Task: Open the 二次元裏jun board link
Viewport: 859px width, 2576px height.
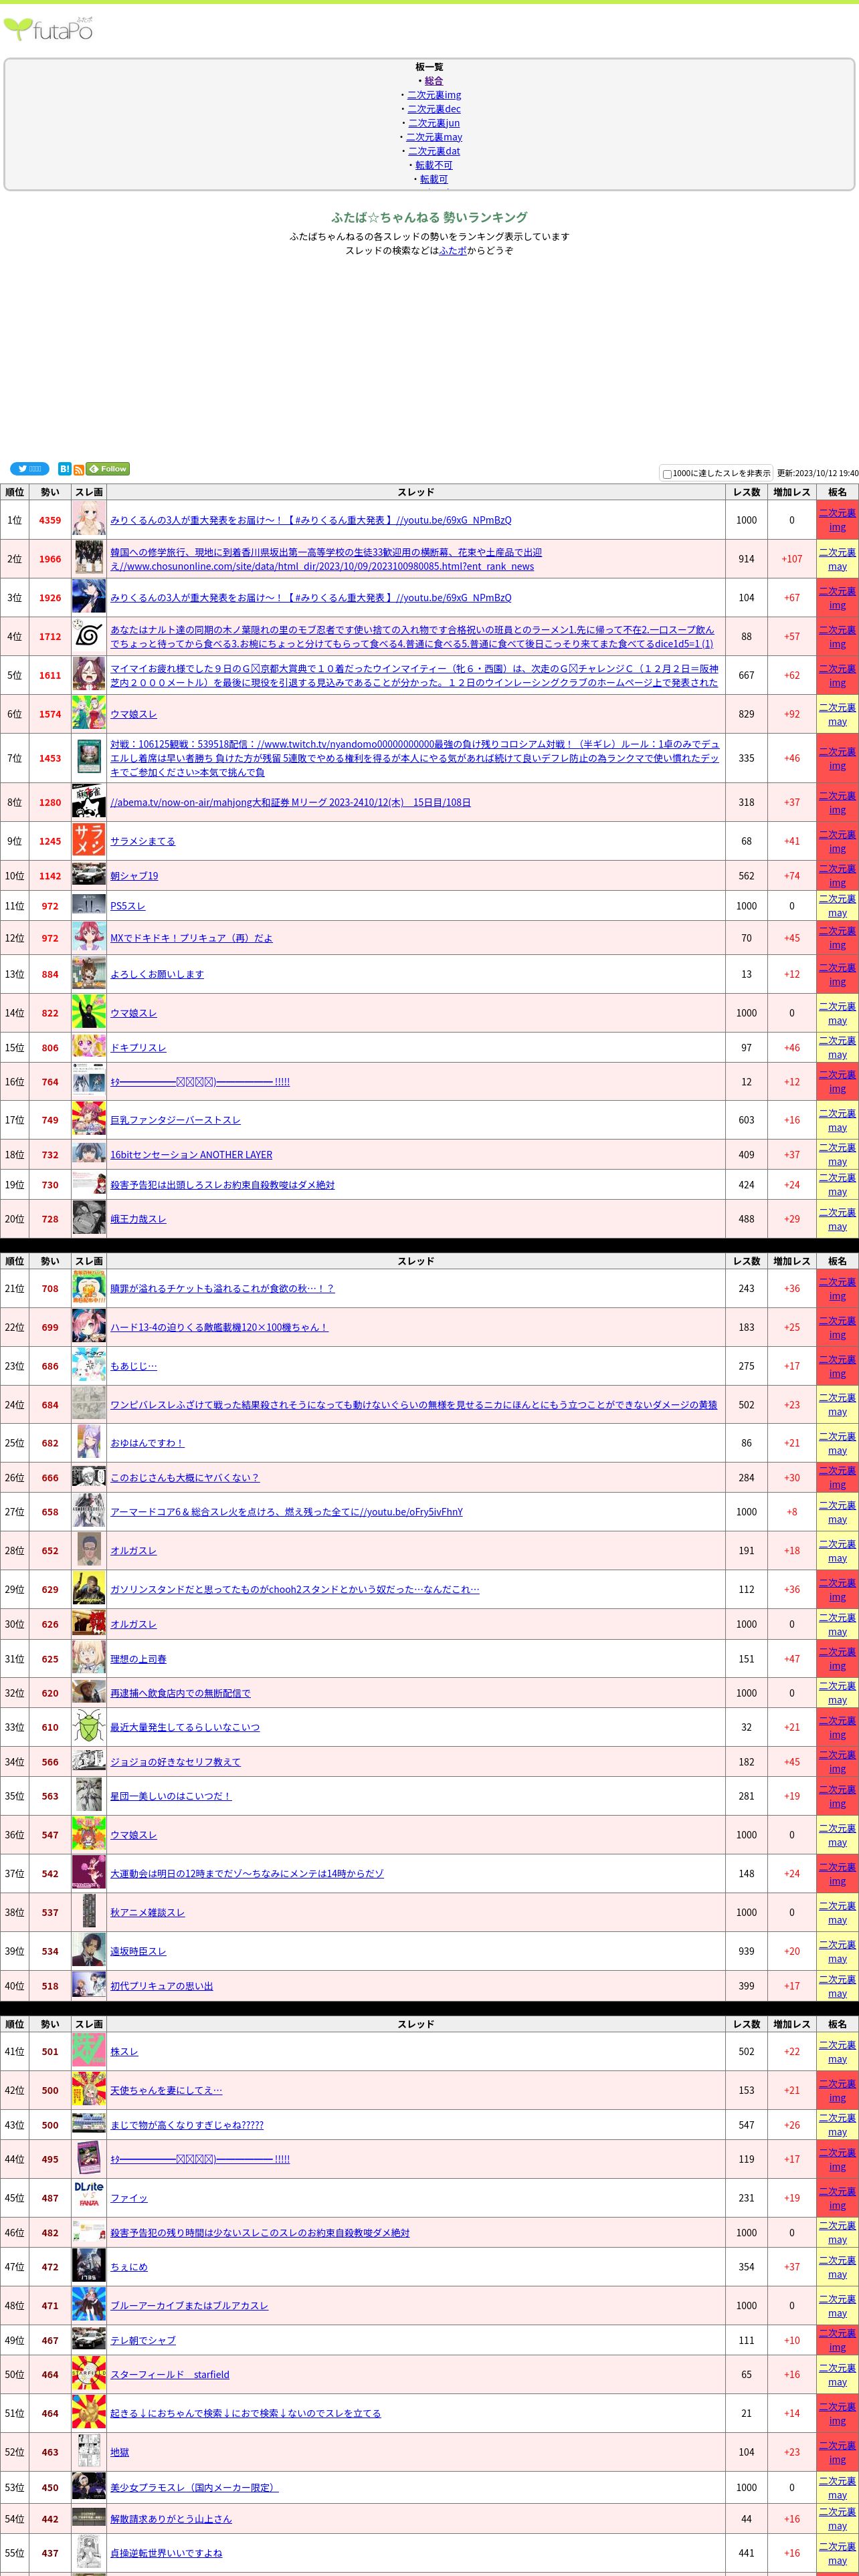Action: (434, 123)
